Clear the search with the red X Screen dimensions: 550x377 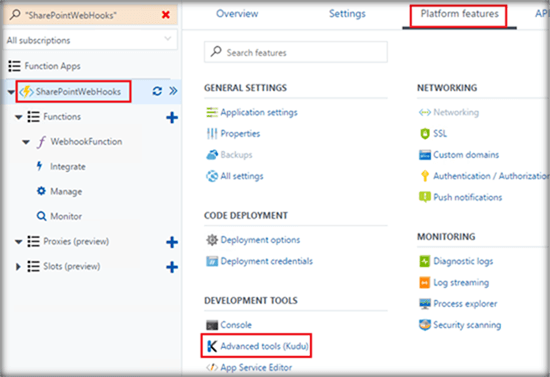(x=166, y=15)
